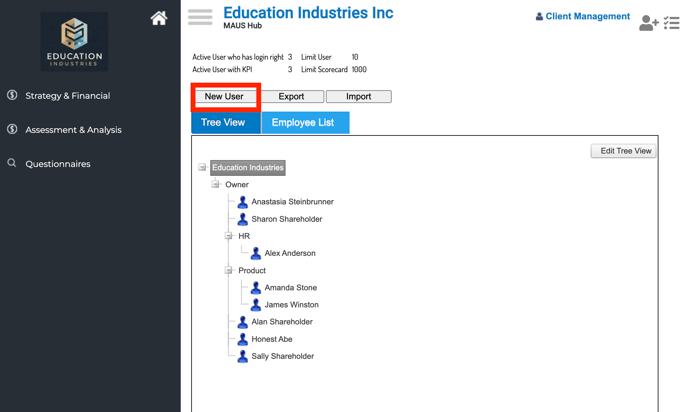Collapse the HR tree branch
Screen dimensions: 688x412
(228, 236)
